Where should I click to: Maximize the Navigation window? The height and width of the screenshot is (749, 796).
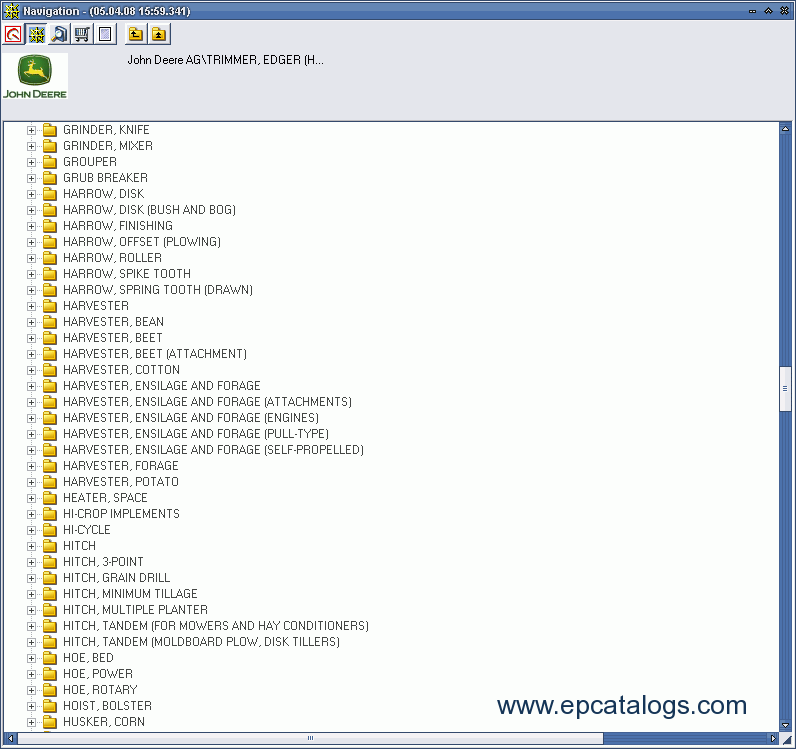click(769, 11)
